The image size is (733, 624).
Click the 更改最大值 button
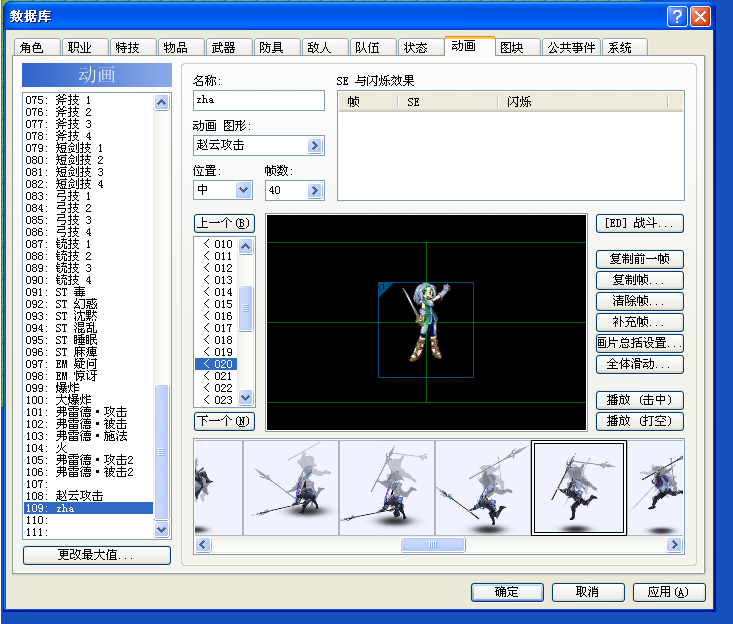coord(97,555)
